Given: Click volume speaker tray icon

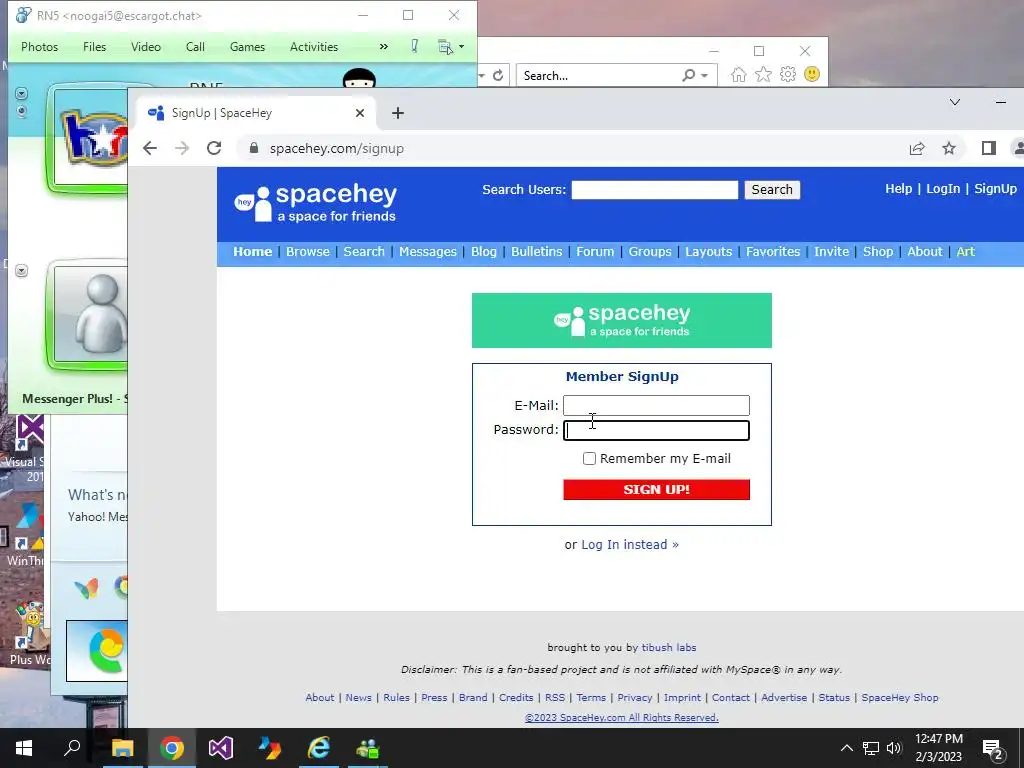Looking at the screenshot, I should (x=894, y=748).
